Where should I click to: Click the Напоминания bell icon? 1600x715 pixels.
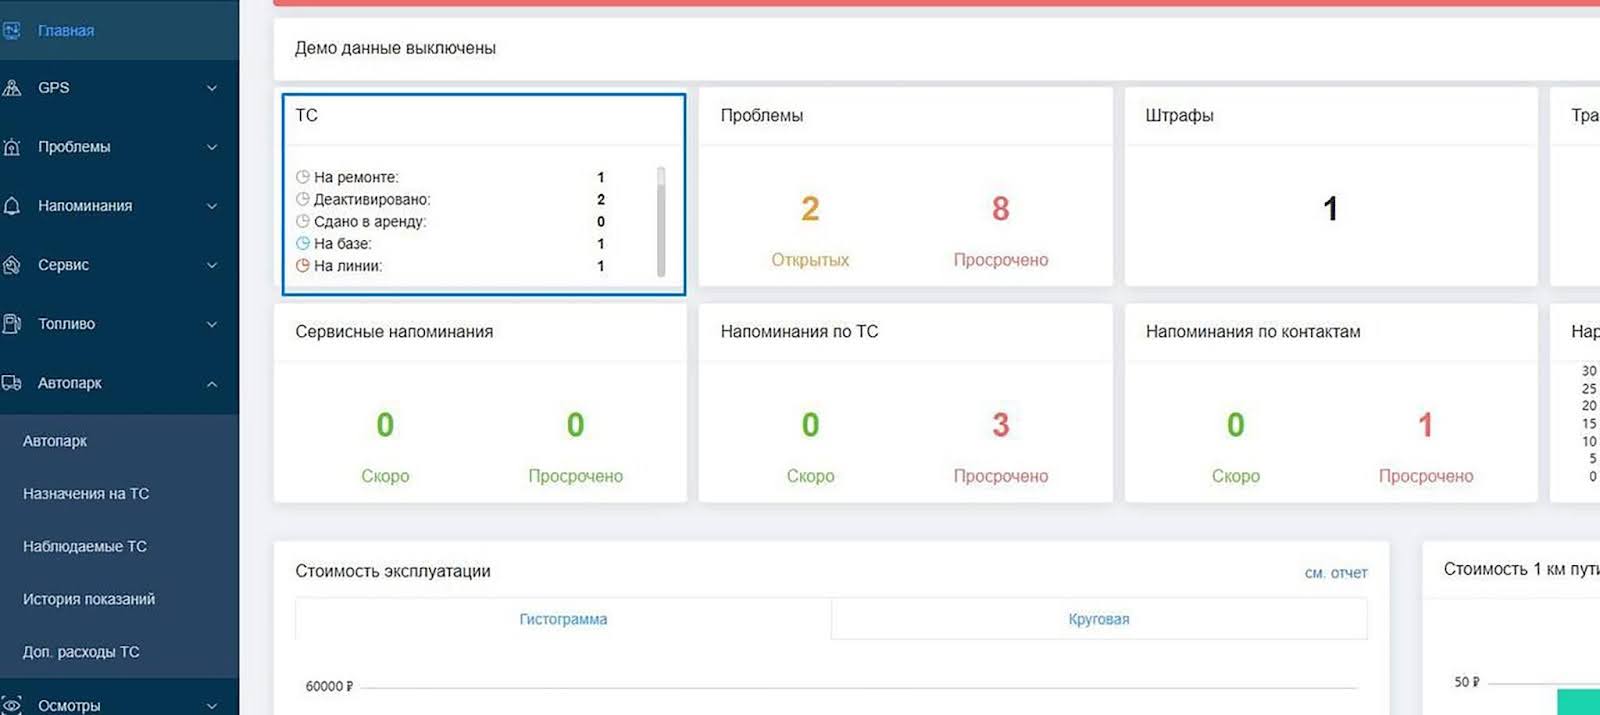(x=12, y=206)
